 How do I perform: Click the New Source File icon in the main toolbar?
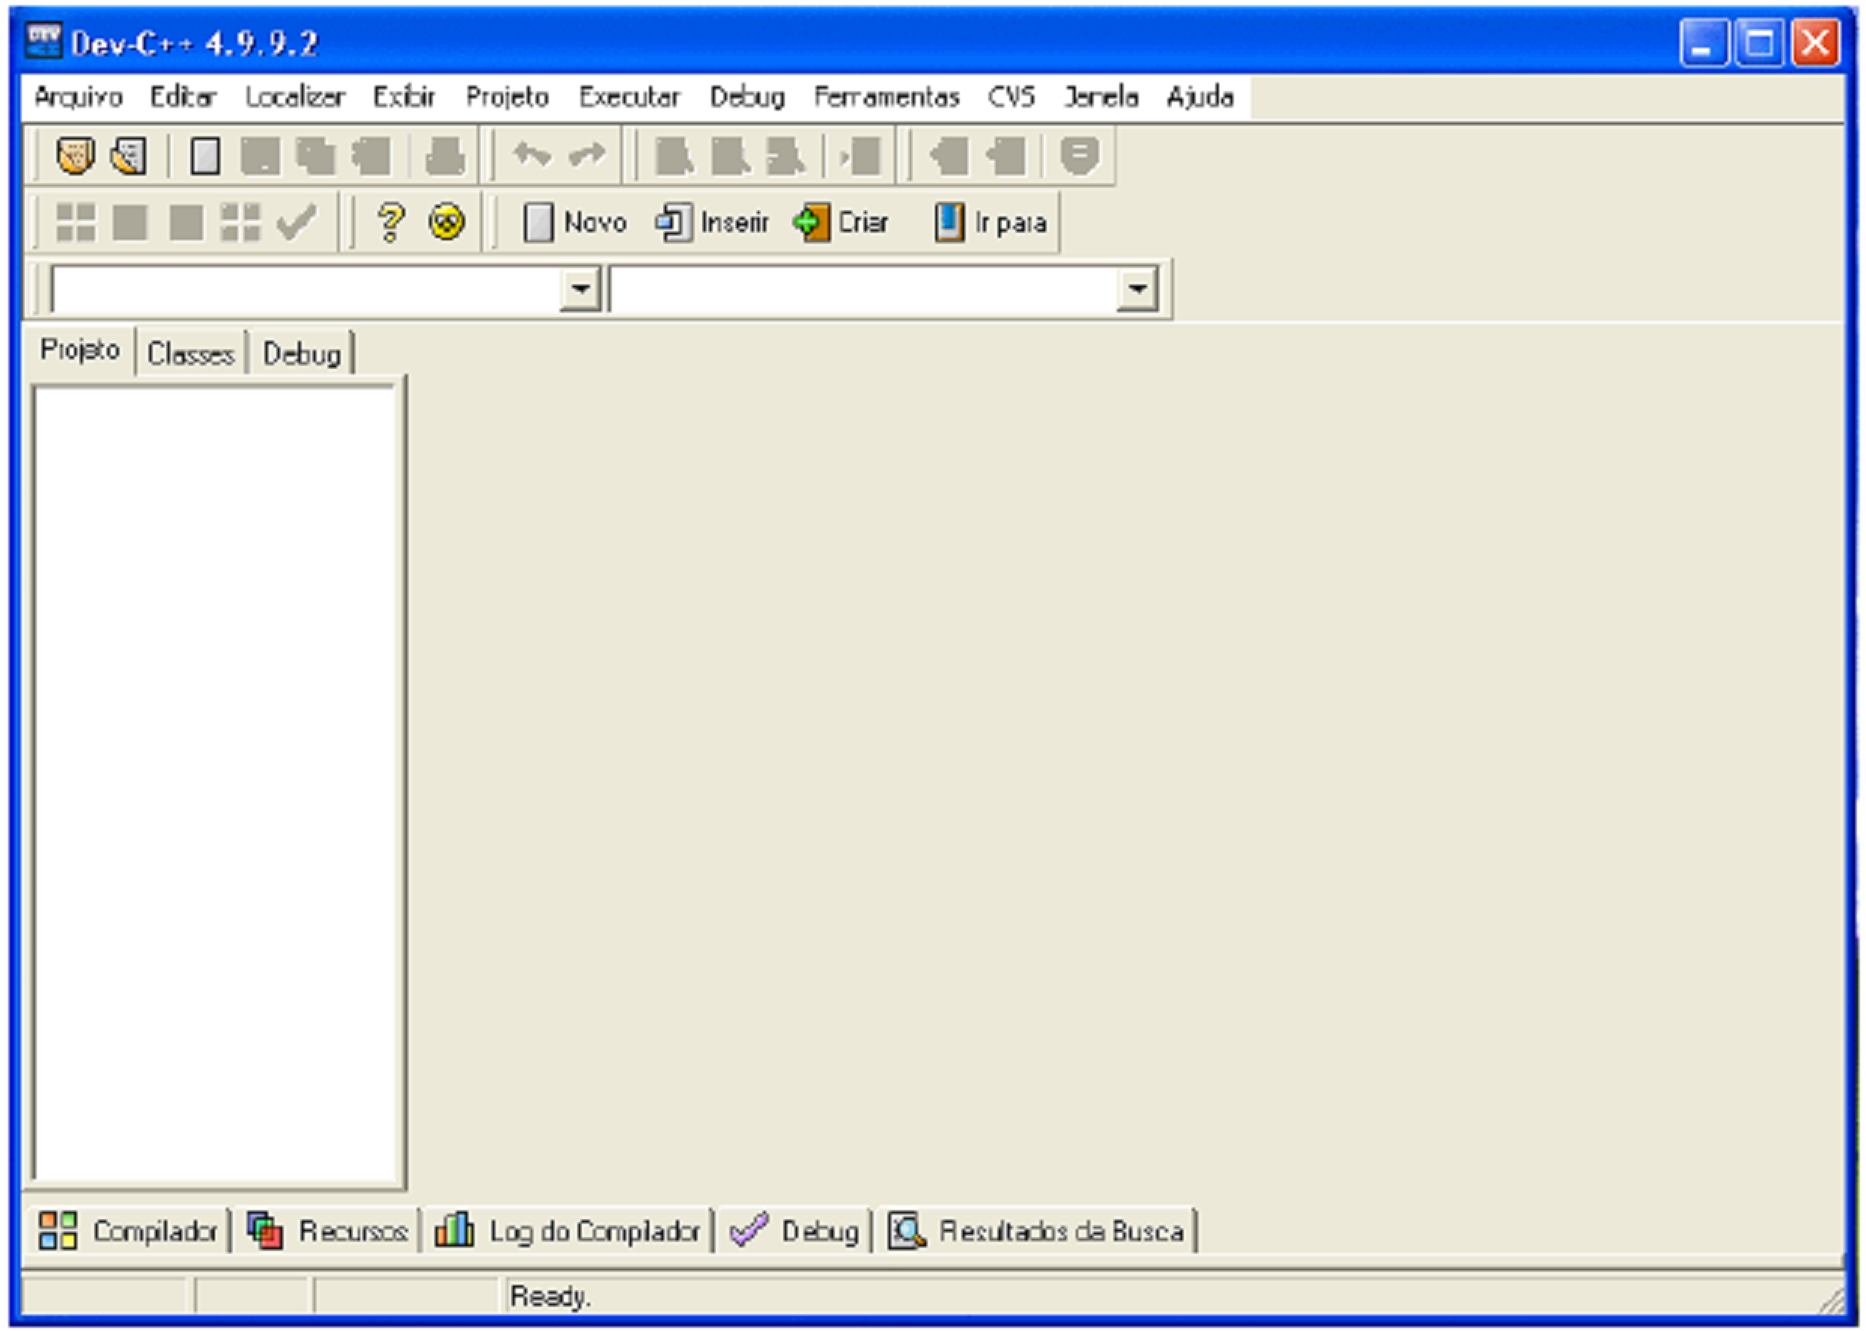(205, 156)
